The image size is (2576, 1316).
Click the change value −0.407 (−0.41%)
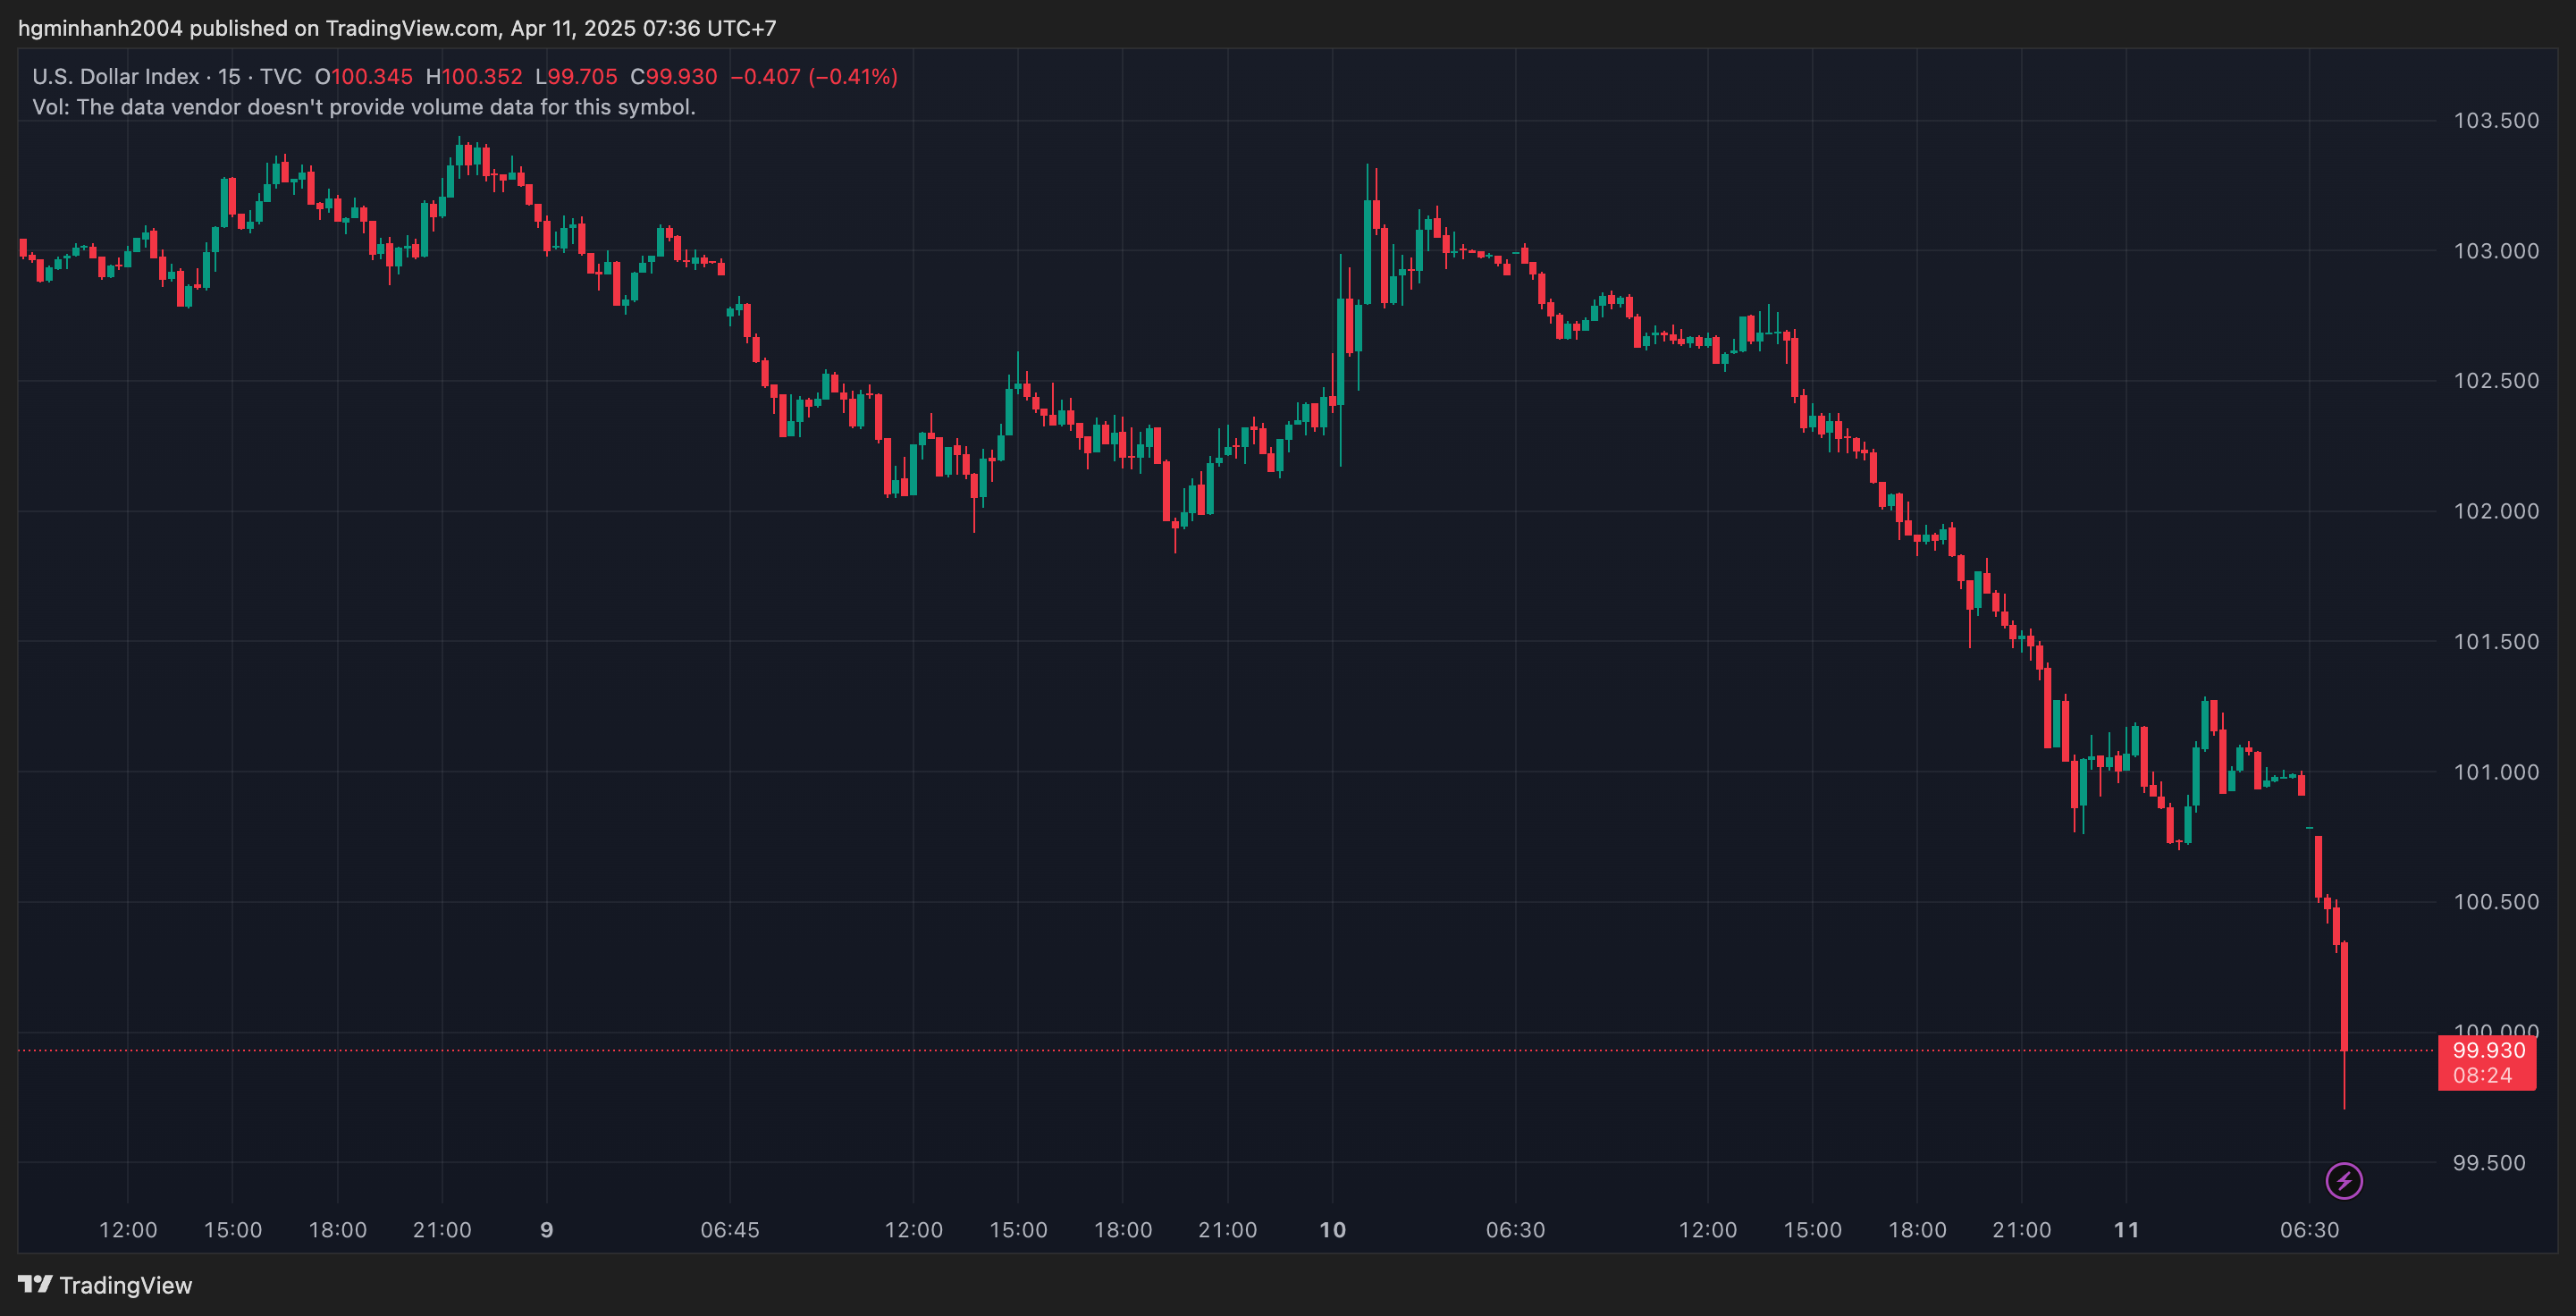pyautogui.click(x=814, y=77)
